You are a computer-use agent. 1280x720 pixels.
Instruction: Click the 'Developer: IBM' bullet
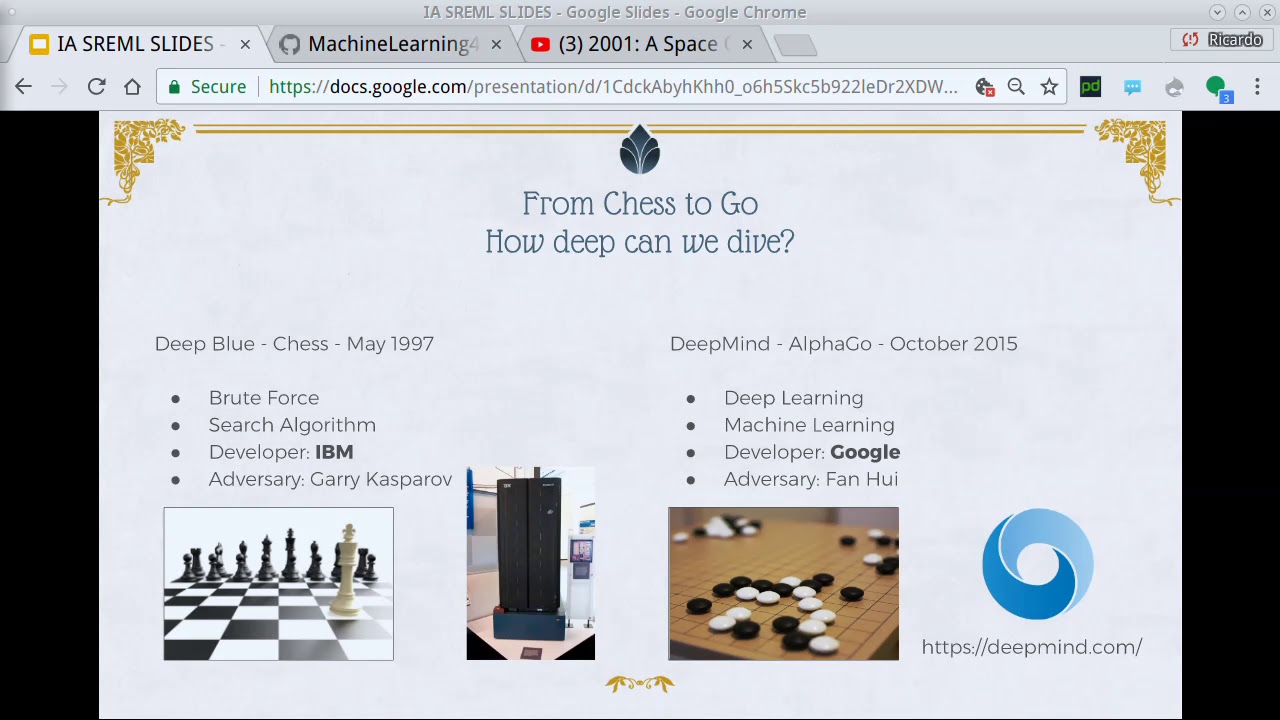pos(281,452)
